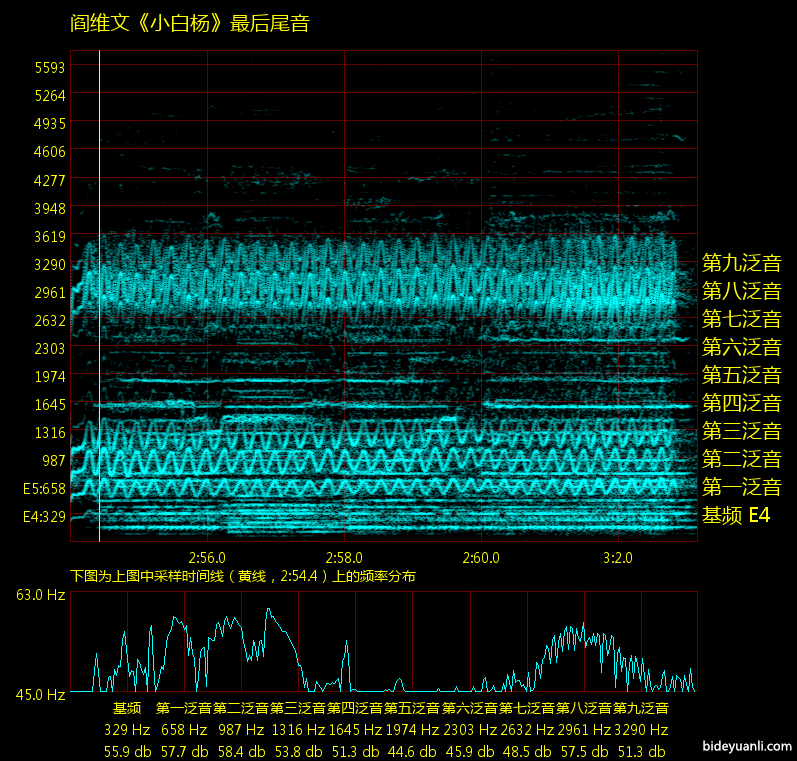Select the 329 Hz value in bottom table
Image resolution: width=797 pixels, height=761 pixels.
pos(127,730)
